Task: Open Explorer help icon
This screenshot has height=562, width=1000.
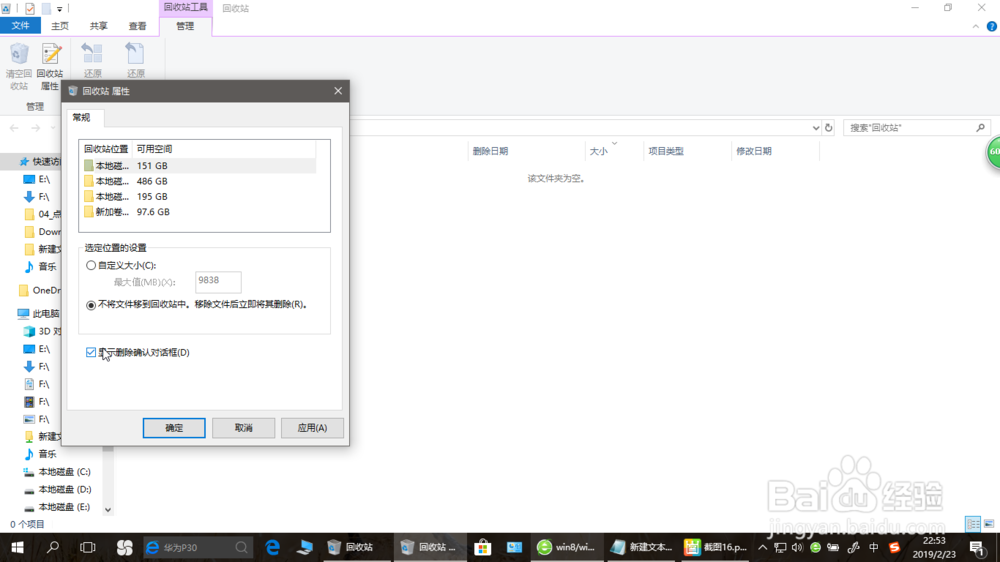Action: coord(992,26)
